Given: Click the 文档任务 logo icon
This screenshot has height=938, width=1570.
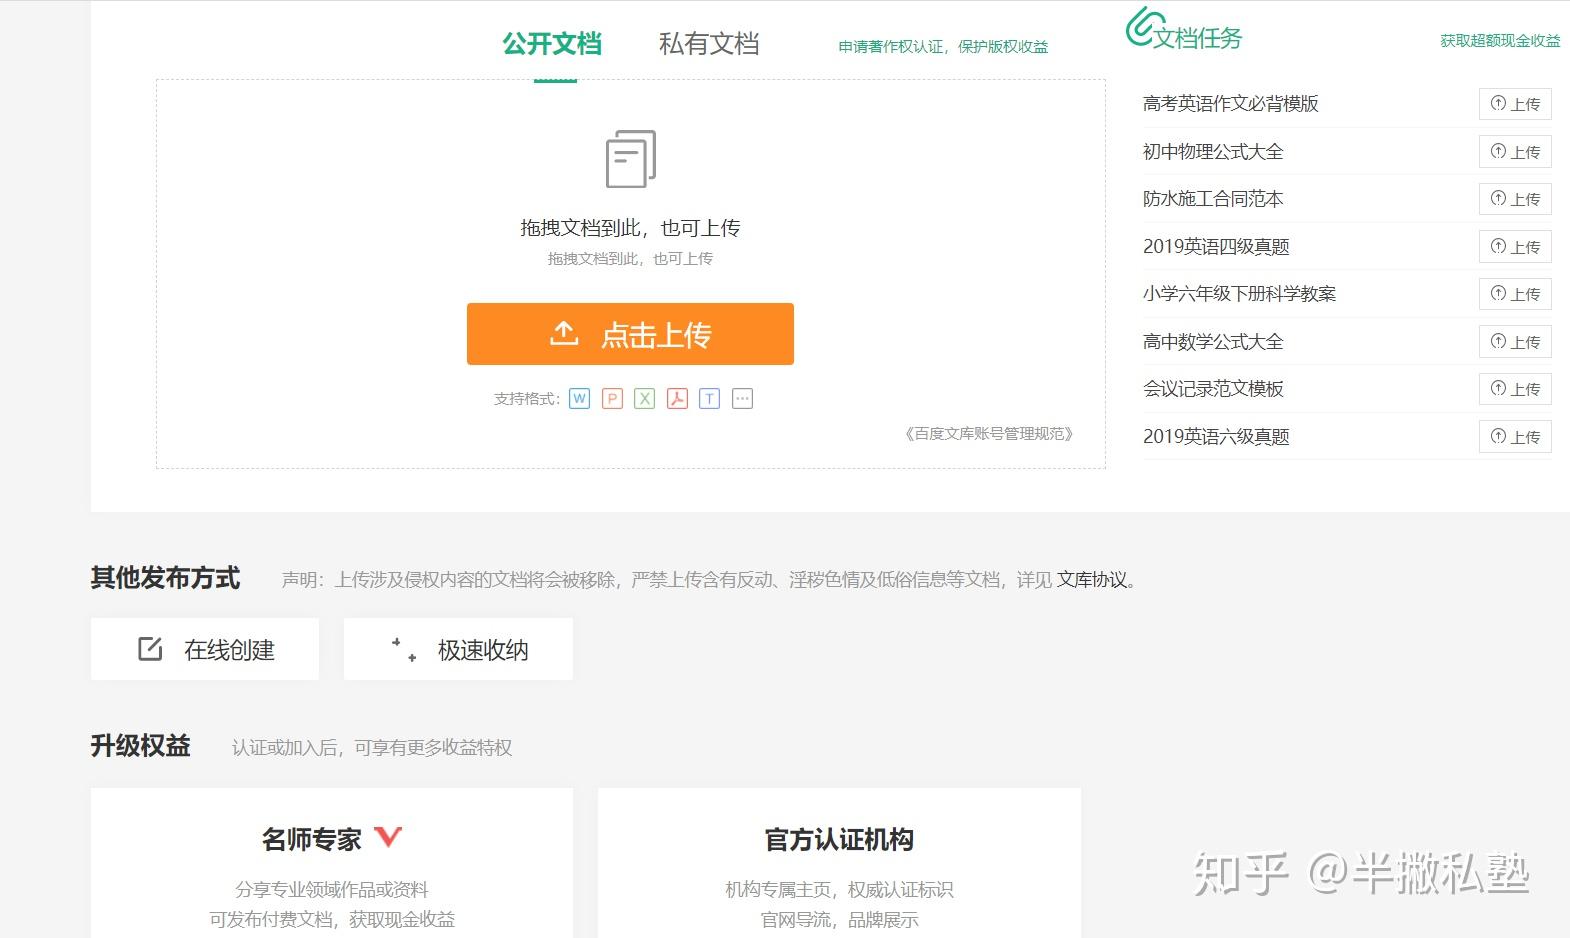Looking at the screenshot, I should tap(1144, 27).
